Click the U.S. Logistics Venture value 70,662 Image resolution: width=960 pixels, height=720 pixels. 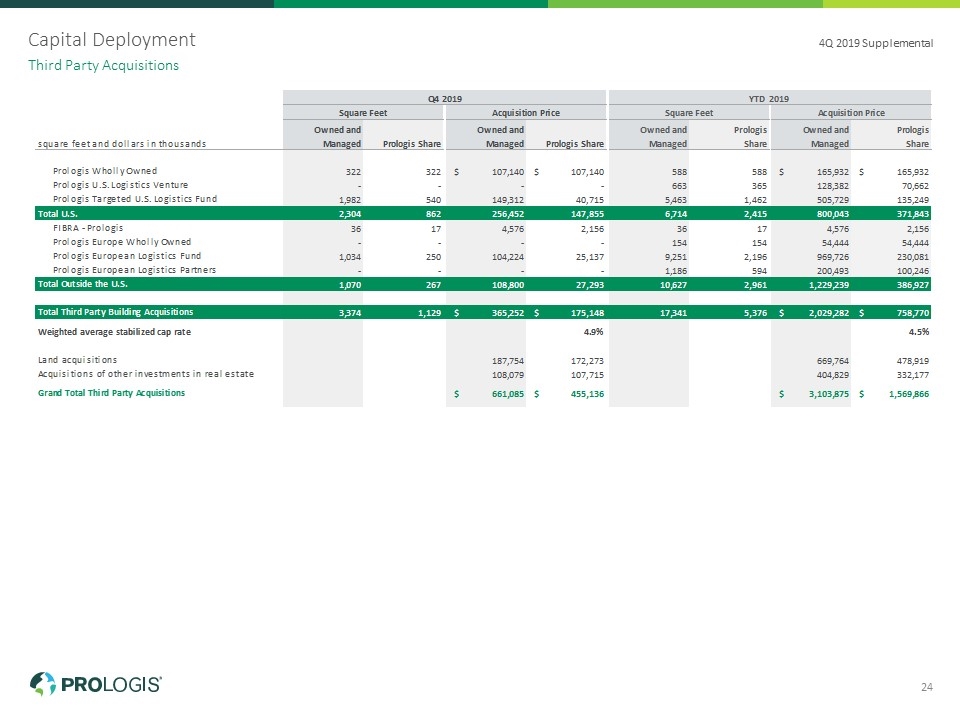tap(915, 186)
